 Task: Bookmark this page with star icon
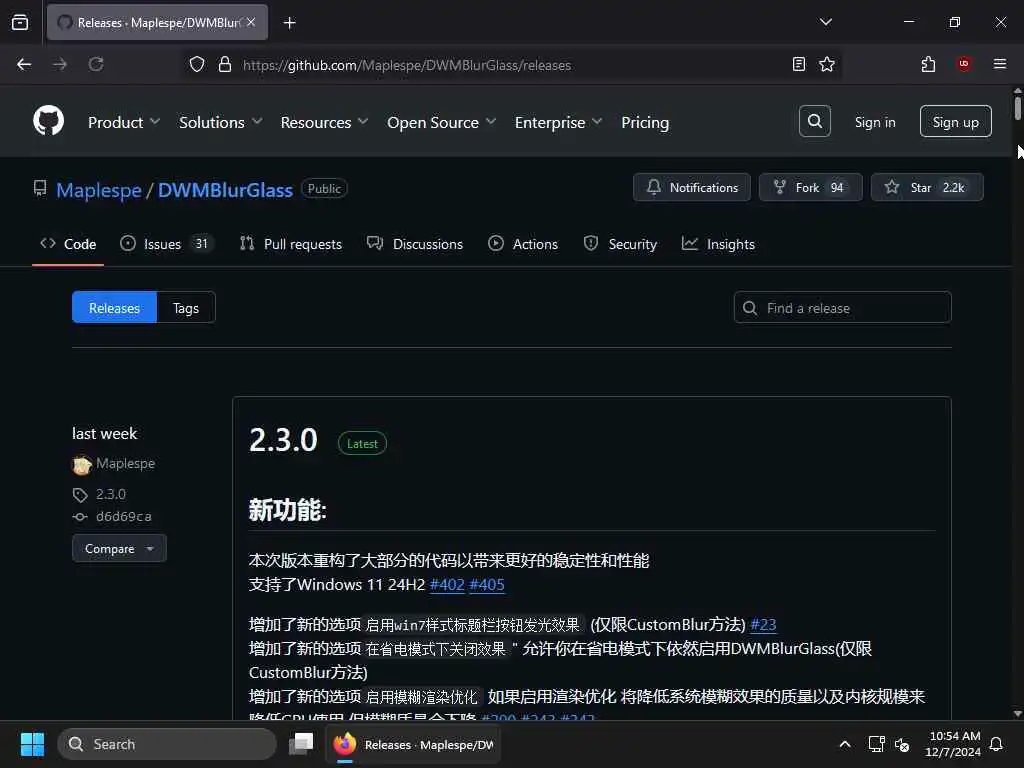pyautogui.click(x=827, y=64)
